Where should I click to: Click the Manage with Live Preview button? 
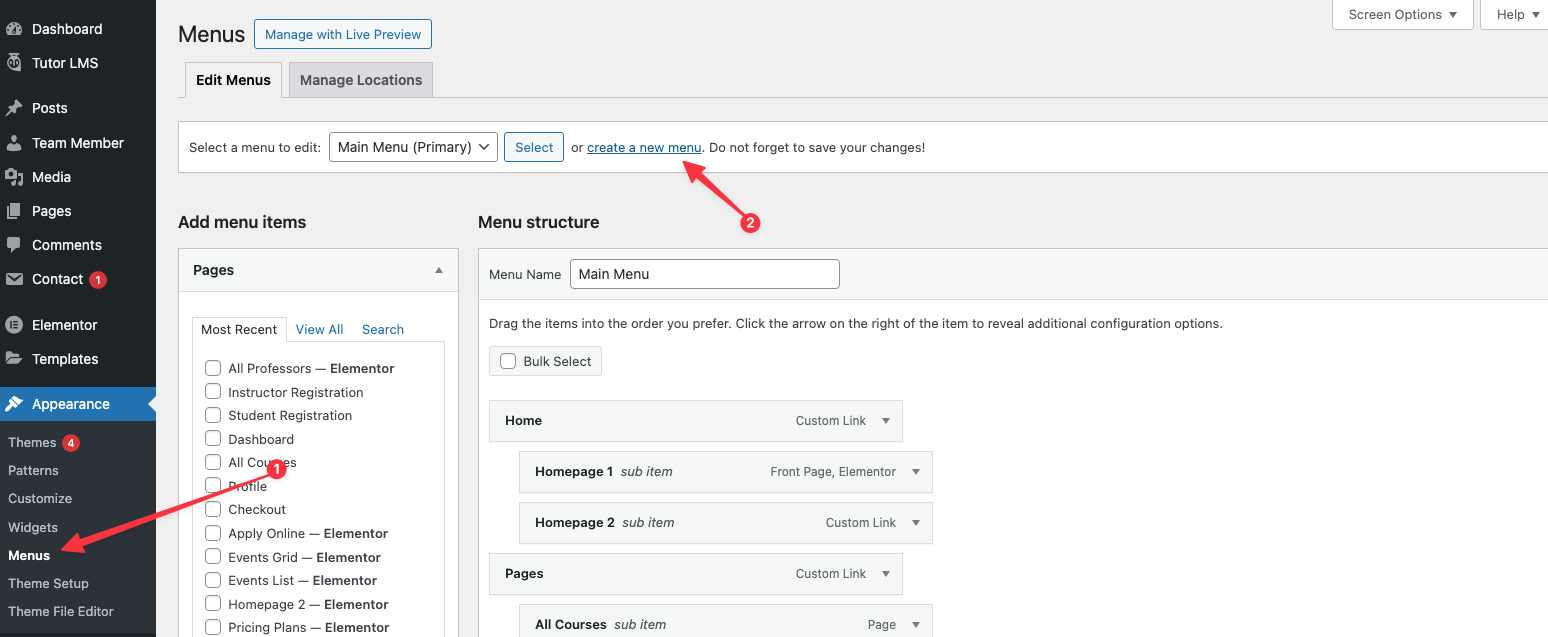click(343, 34)
